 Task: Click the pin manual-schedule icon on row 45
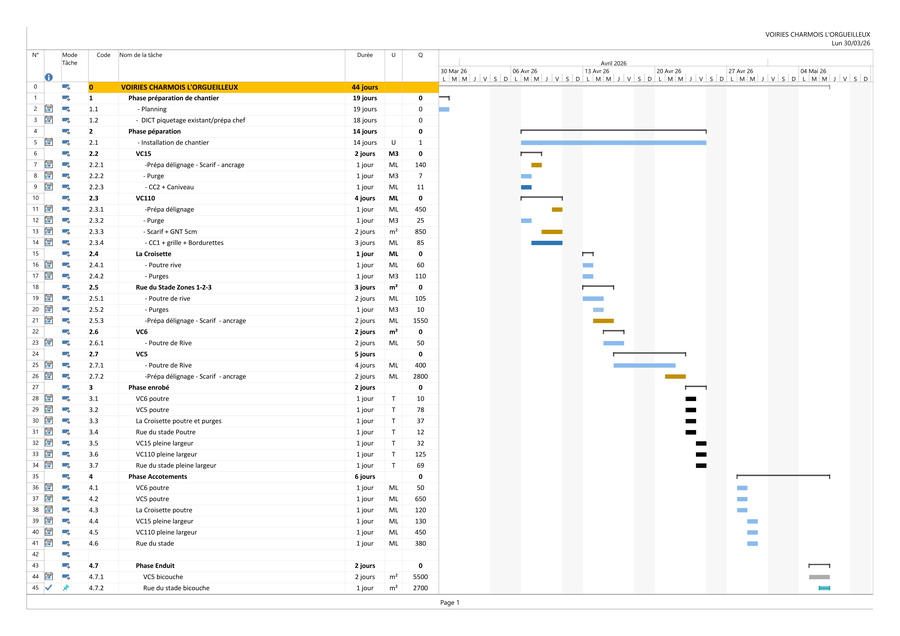coord(67,588)
